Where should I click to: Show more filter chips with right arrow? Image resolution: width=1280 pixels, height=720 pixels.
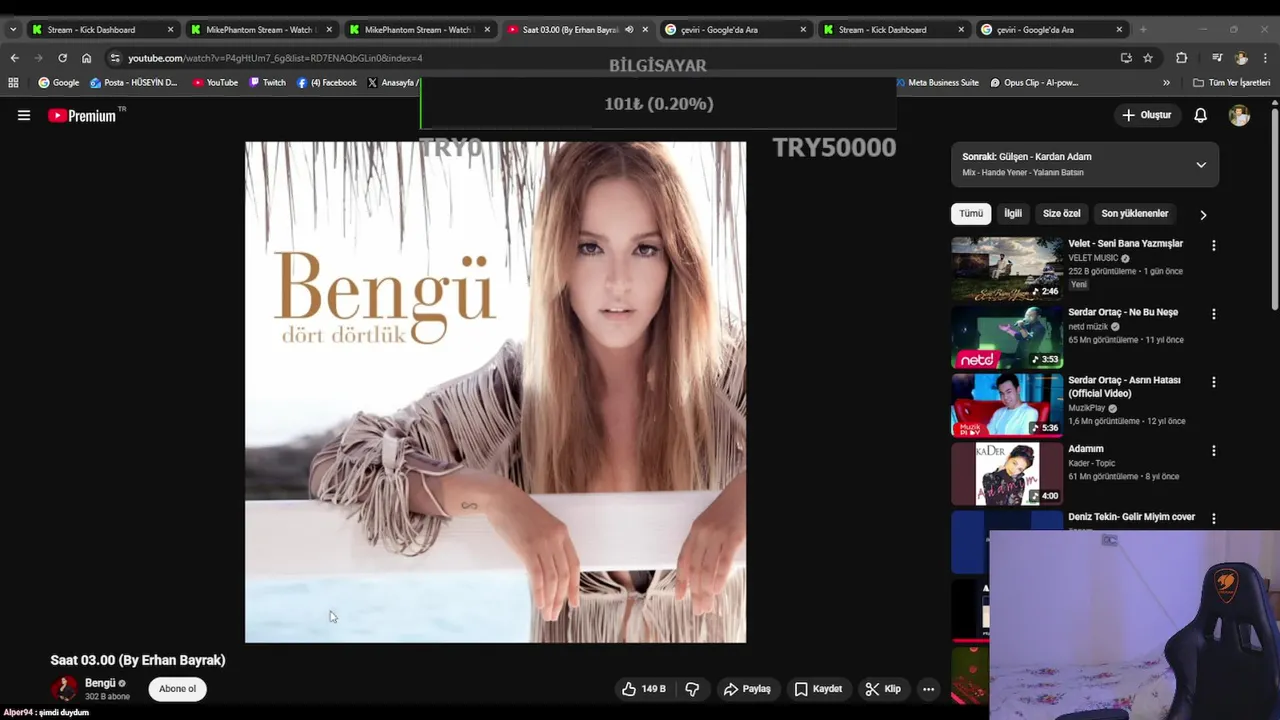(x=1203, y=214)
